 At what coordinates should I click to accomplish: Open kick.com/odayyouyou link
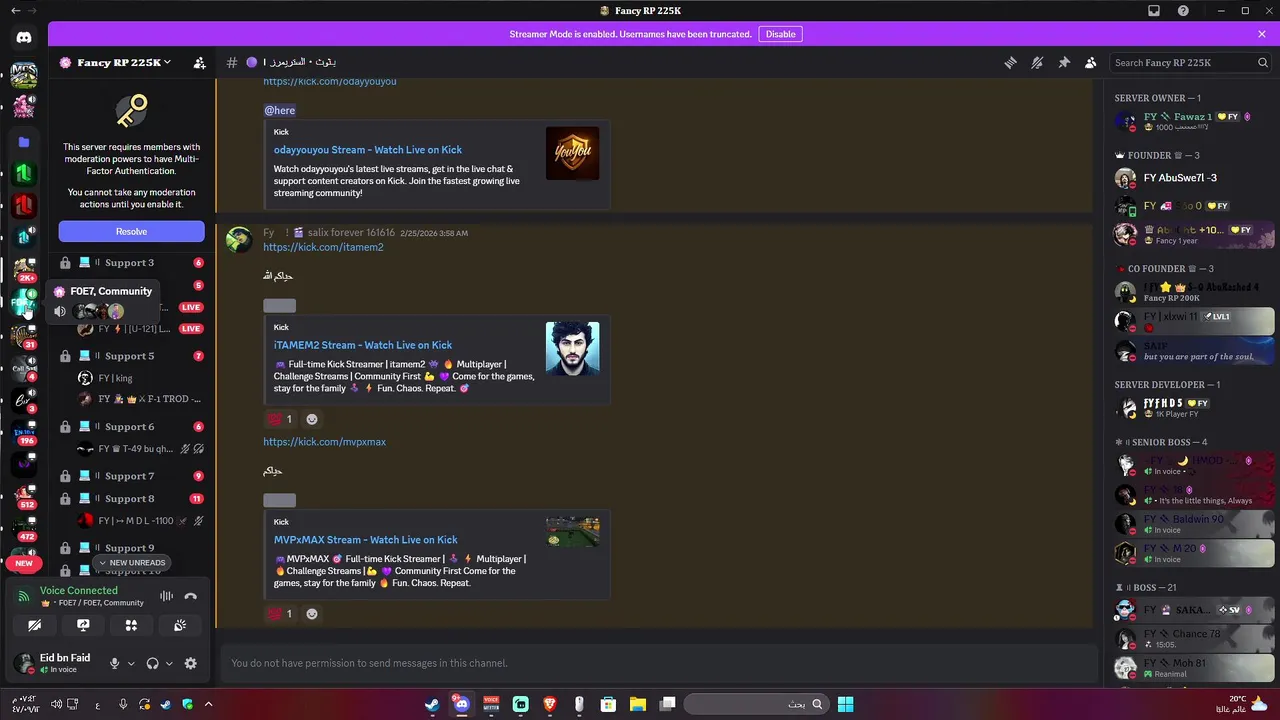point(330,81)
